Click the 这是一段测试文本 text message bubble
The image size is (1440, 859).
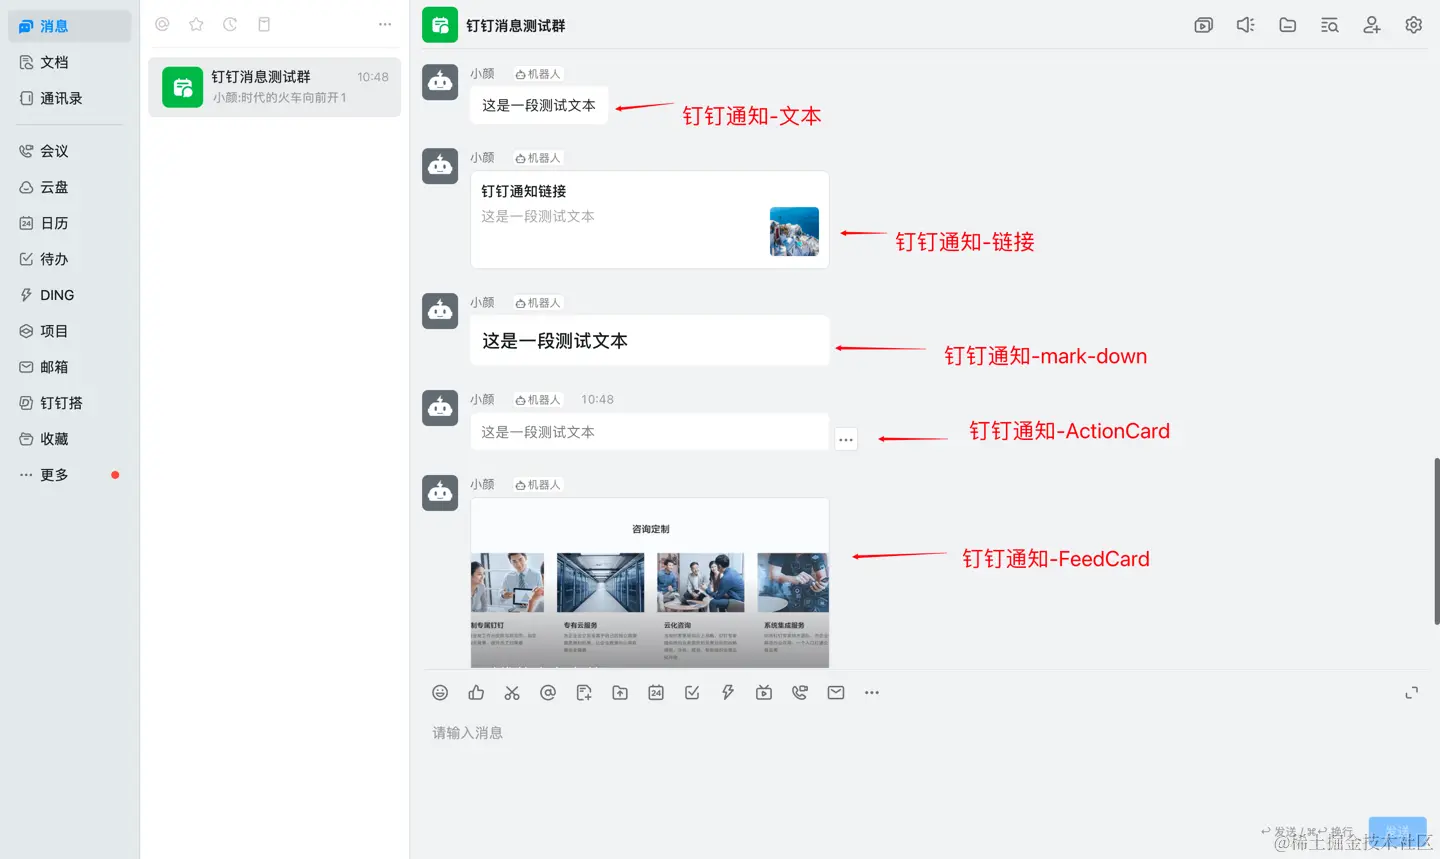coord(539,105)
